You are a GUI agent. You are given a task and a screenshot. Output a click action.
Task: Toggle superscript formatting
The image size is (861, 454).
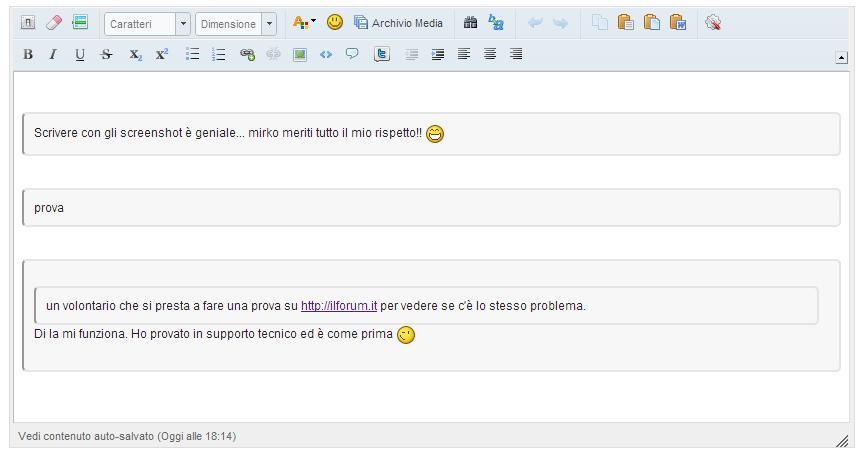[161, 54]
